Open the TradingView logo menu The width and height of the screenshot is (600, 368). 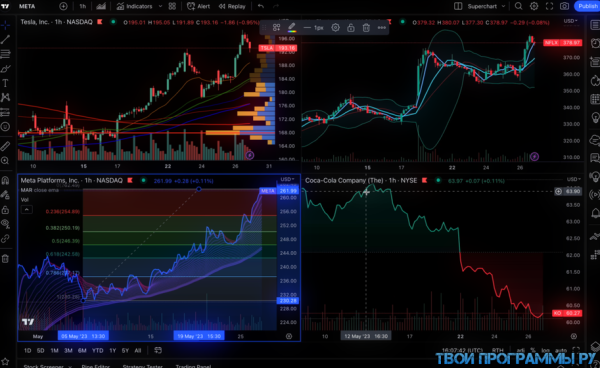[5, 6]
